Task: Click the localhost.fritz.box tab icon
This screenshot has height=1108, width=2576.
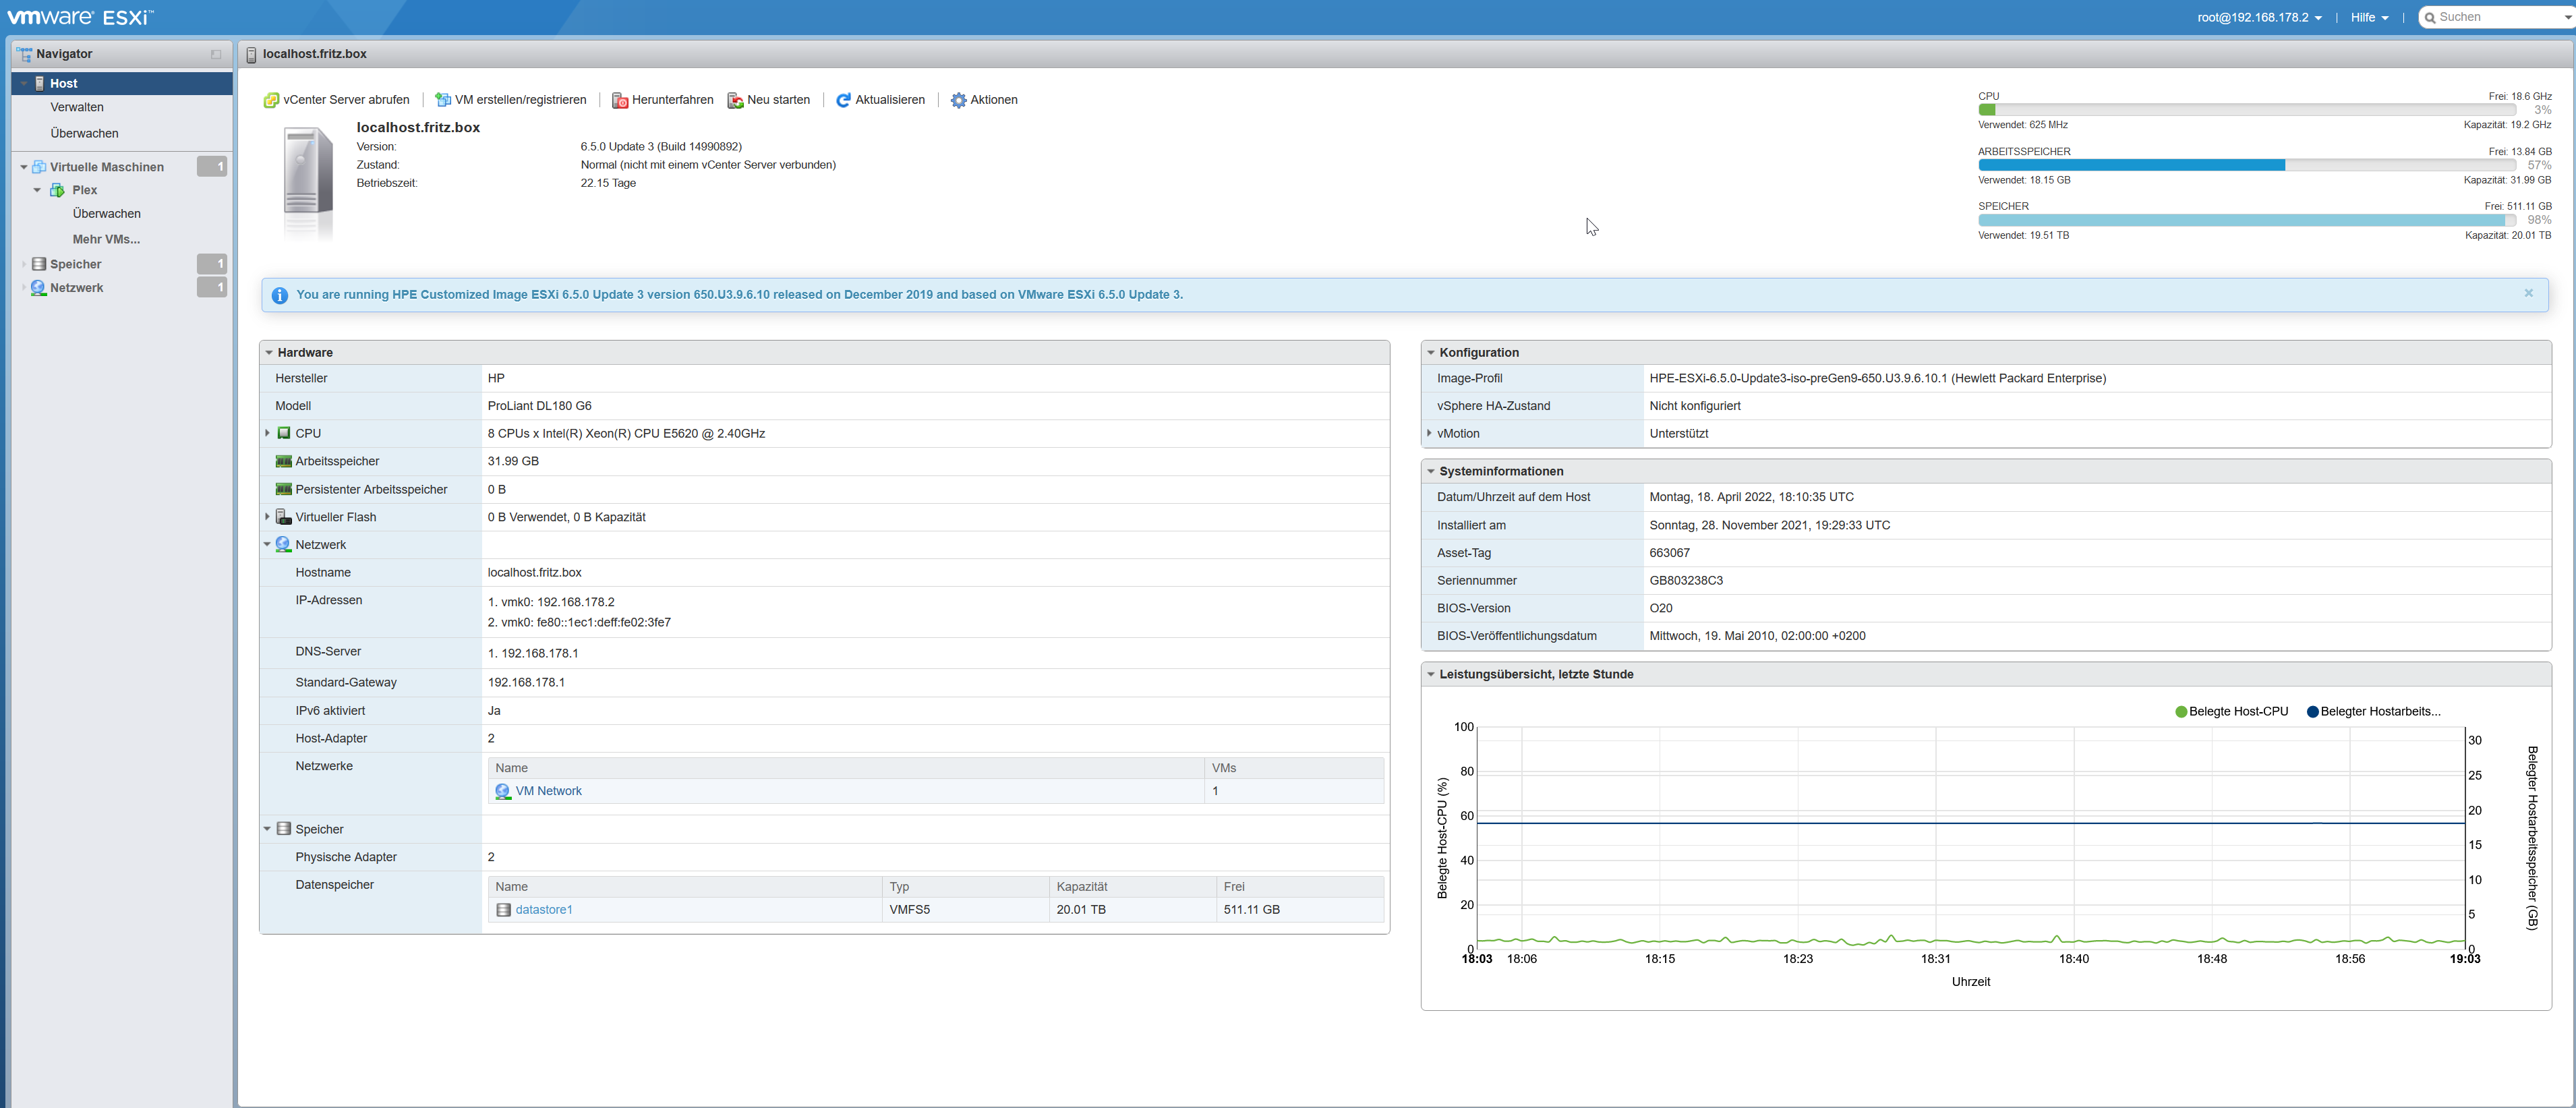Action: point(251,54)
